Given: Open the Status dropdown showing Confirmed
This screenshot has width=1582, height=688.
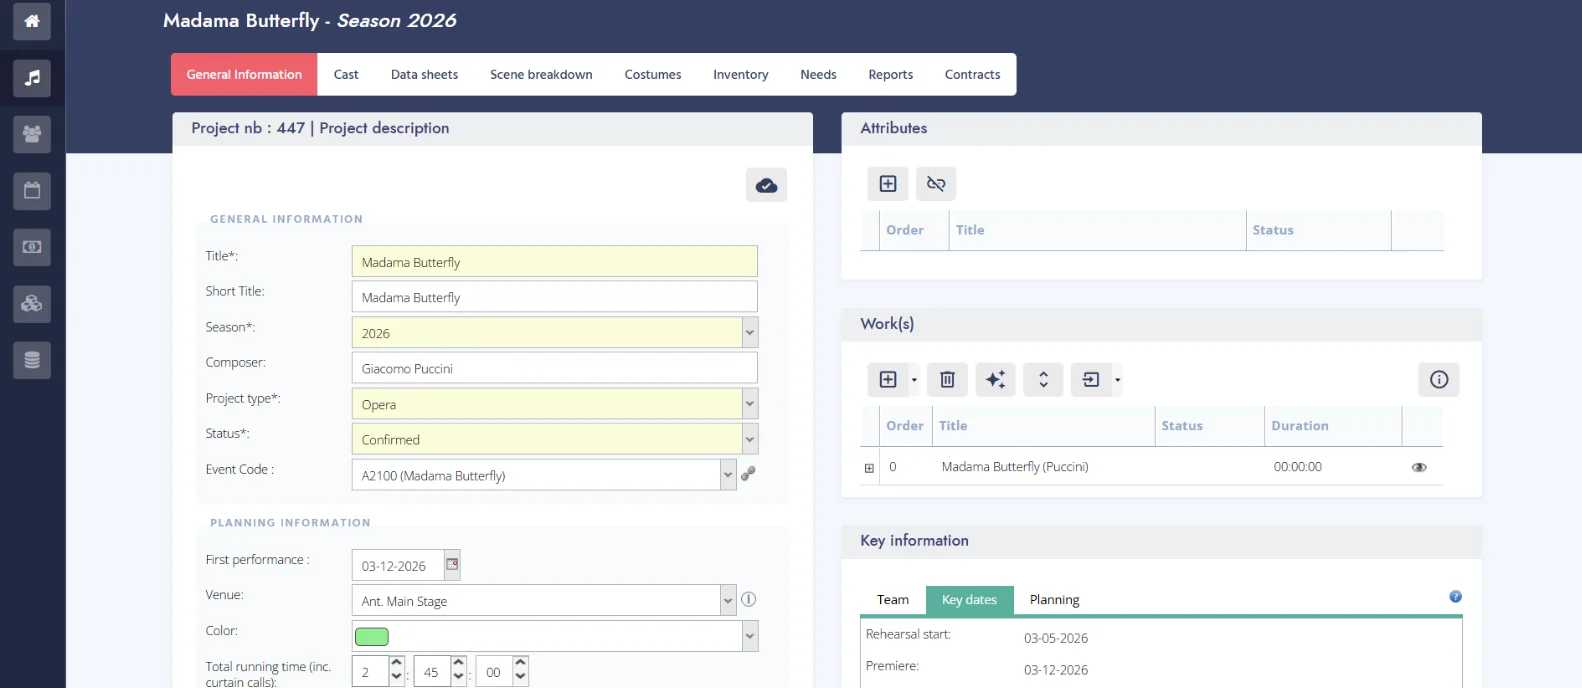Looking at the screenshot, I should [x=750, y=440].
